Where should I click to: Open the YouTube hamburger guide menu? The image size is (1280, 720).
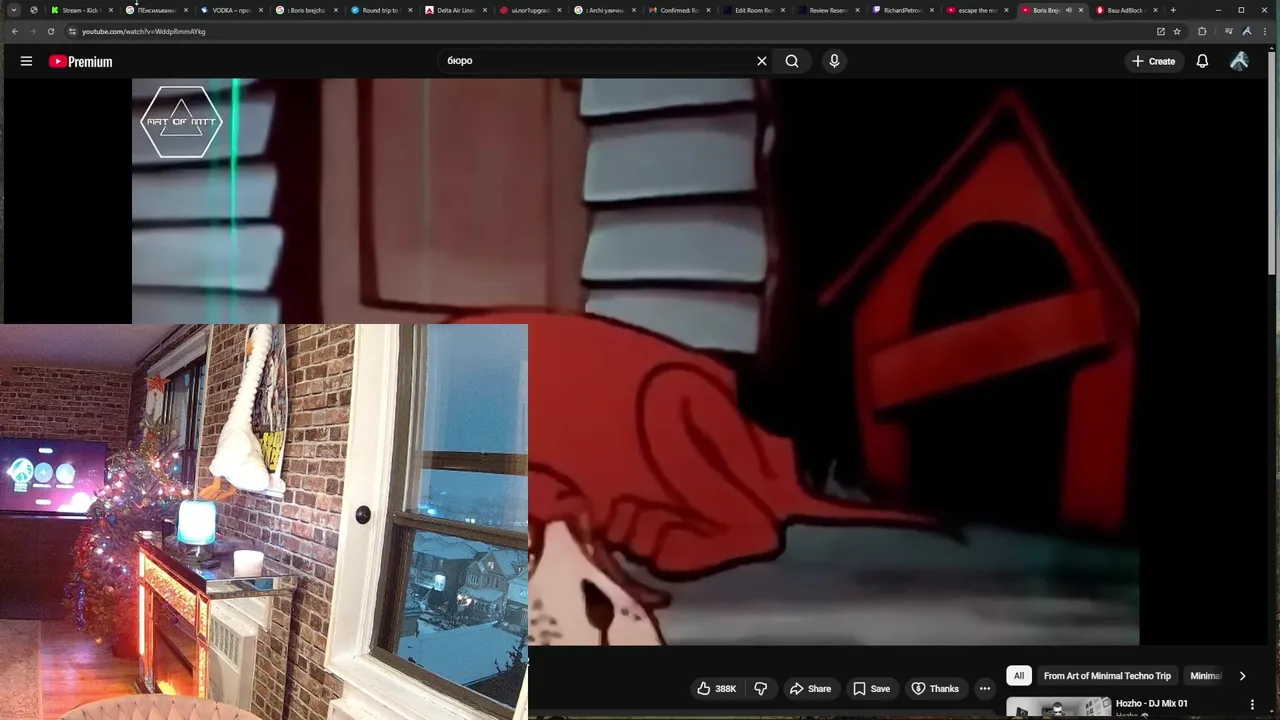tap(26, 61)
